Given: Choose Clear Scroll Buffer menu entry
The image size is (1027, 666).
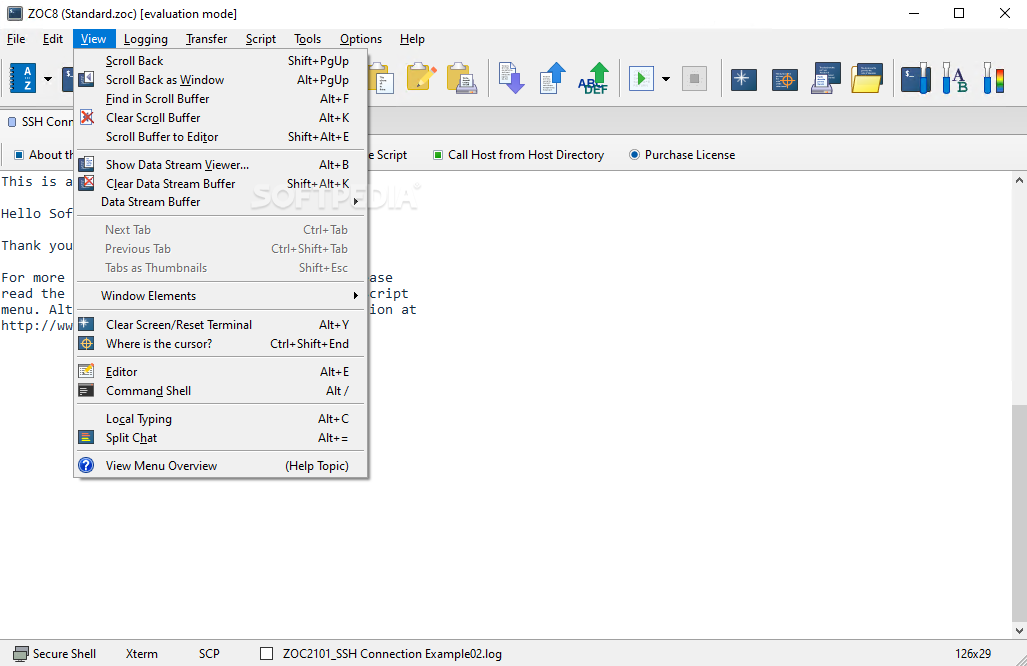Looking at the screenshot, I should click(x=221, y=118).
